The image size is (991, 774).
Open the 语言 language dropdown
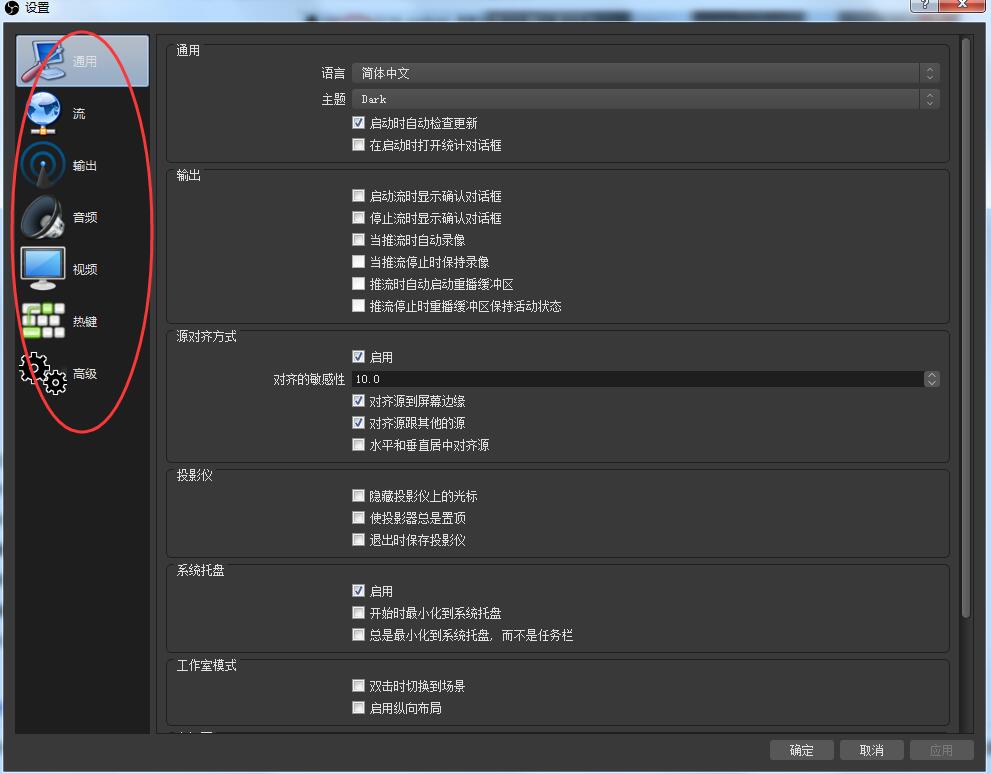coord(640,72)
